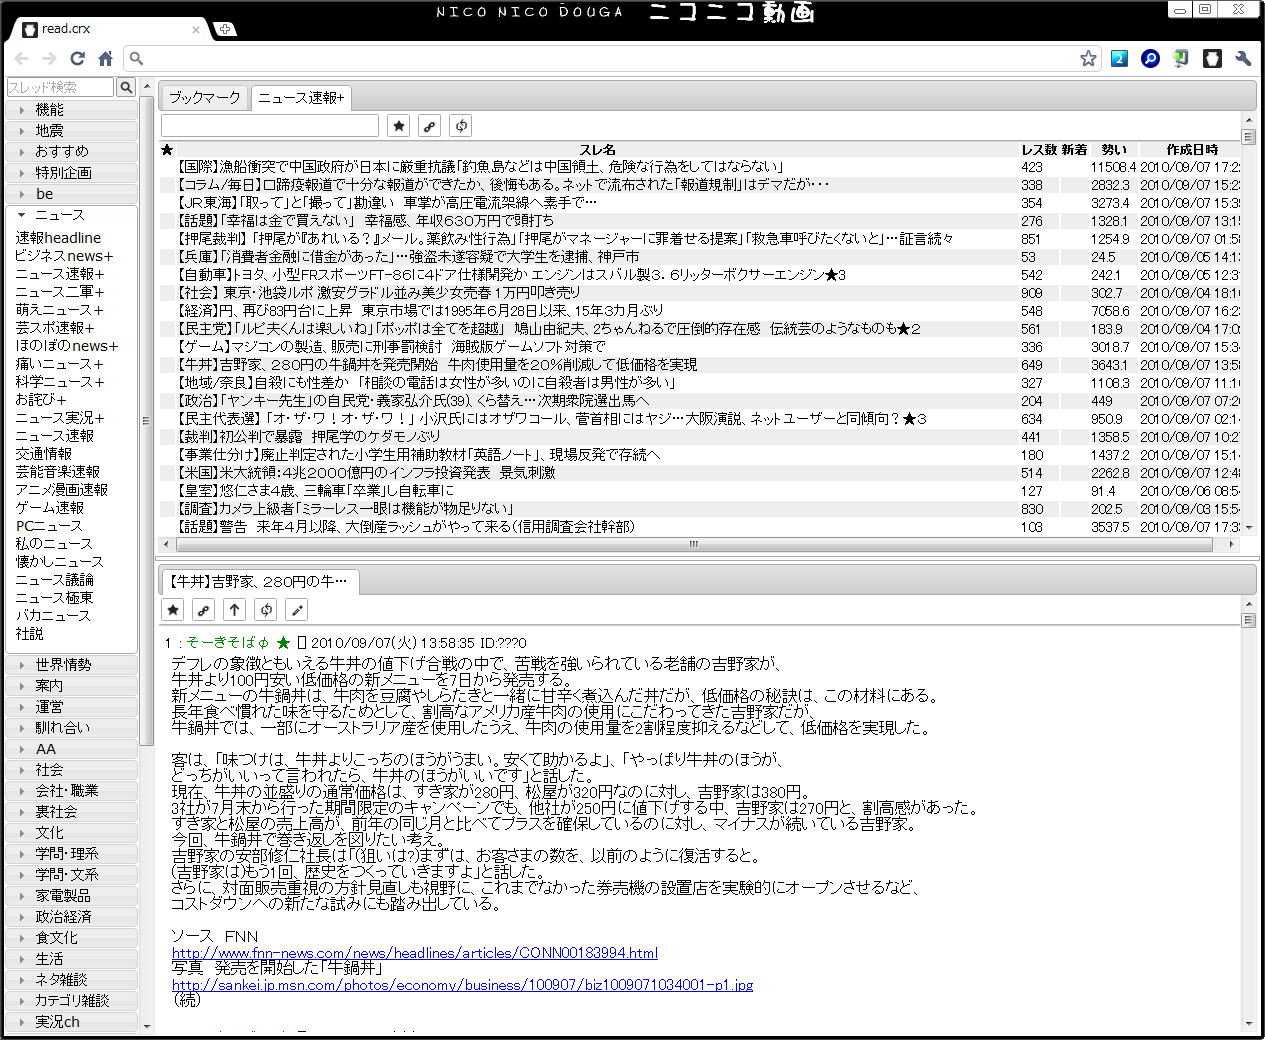Open the browser home icon
1265x1040 pixels.
[105, 59]
